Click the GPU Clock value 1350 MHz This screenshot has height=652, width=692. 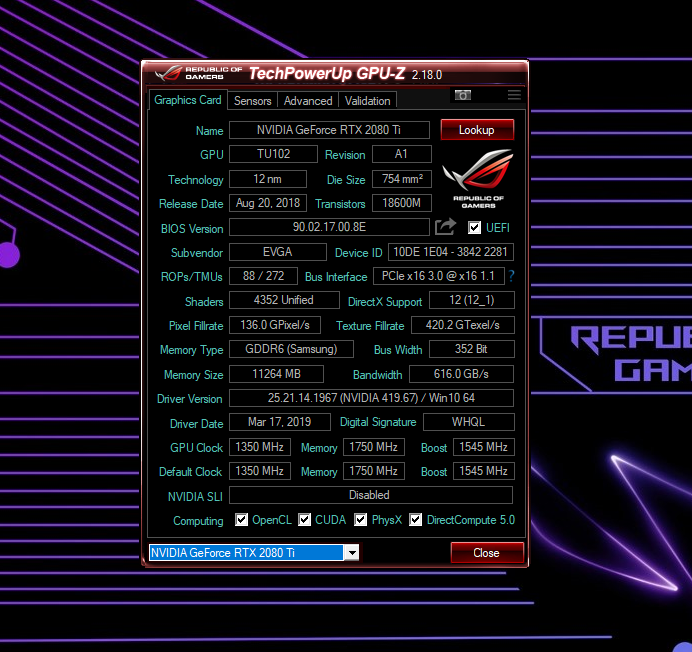(260, 447)
